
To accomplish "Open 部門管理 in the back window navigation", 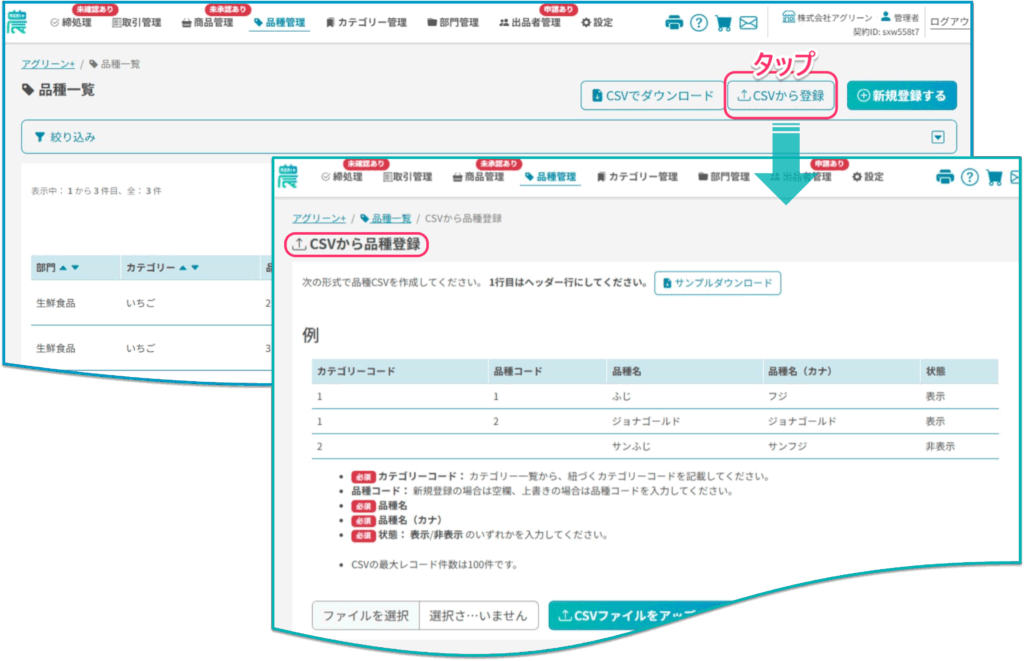I will [452, 22].
